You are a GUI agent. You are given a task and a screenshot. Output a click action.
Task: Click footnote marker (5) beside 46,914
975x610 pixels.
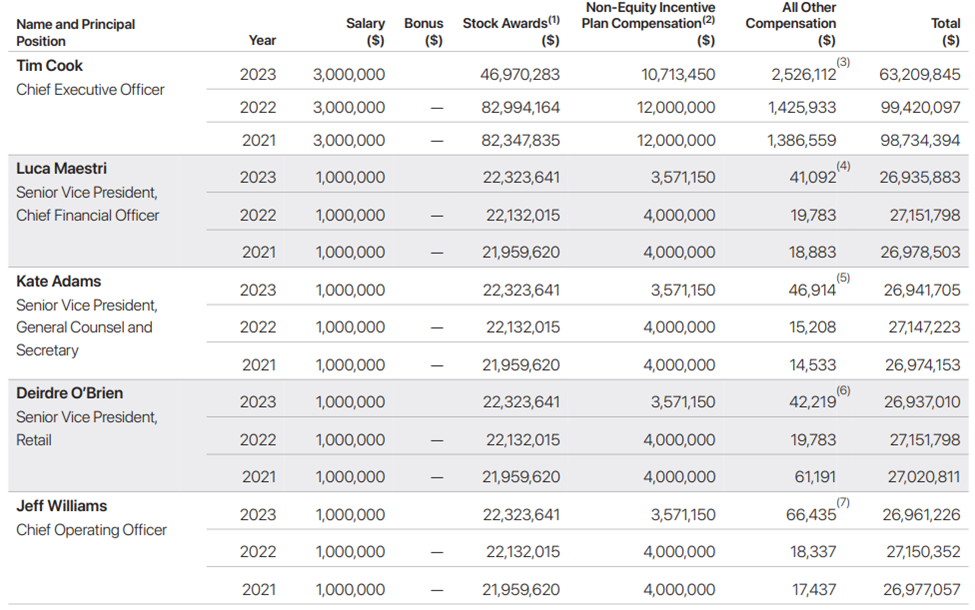843,278
